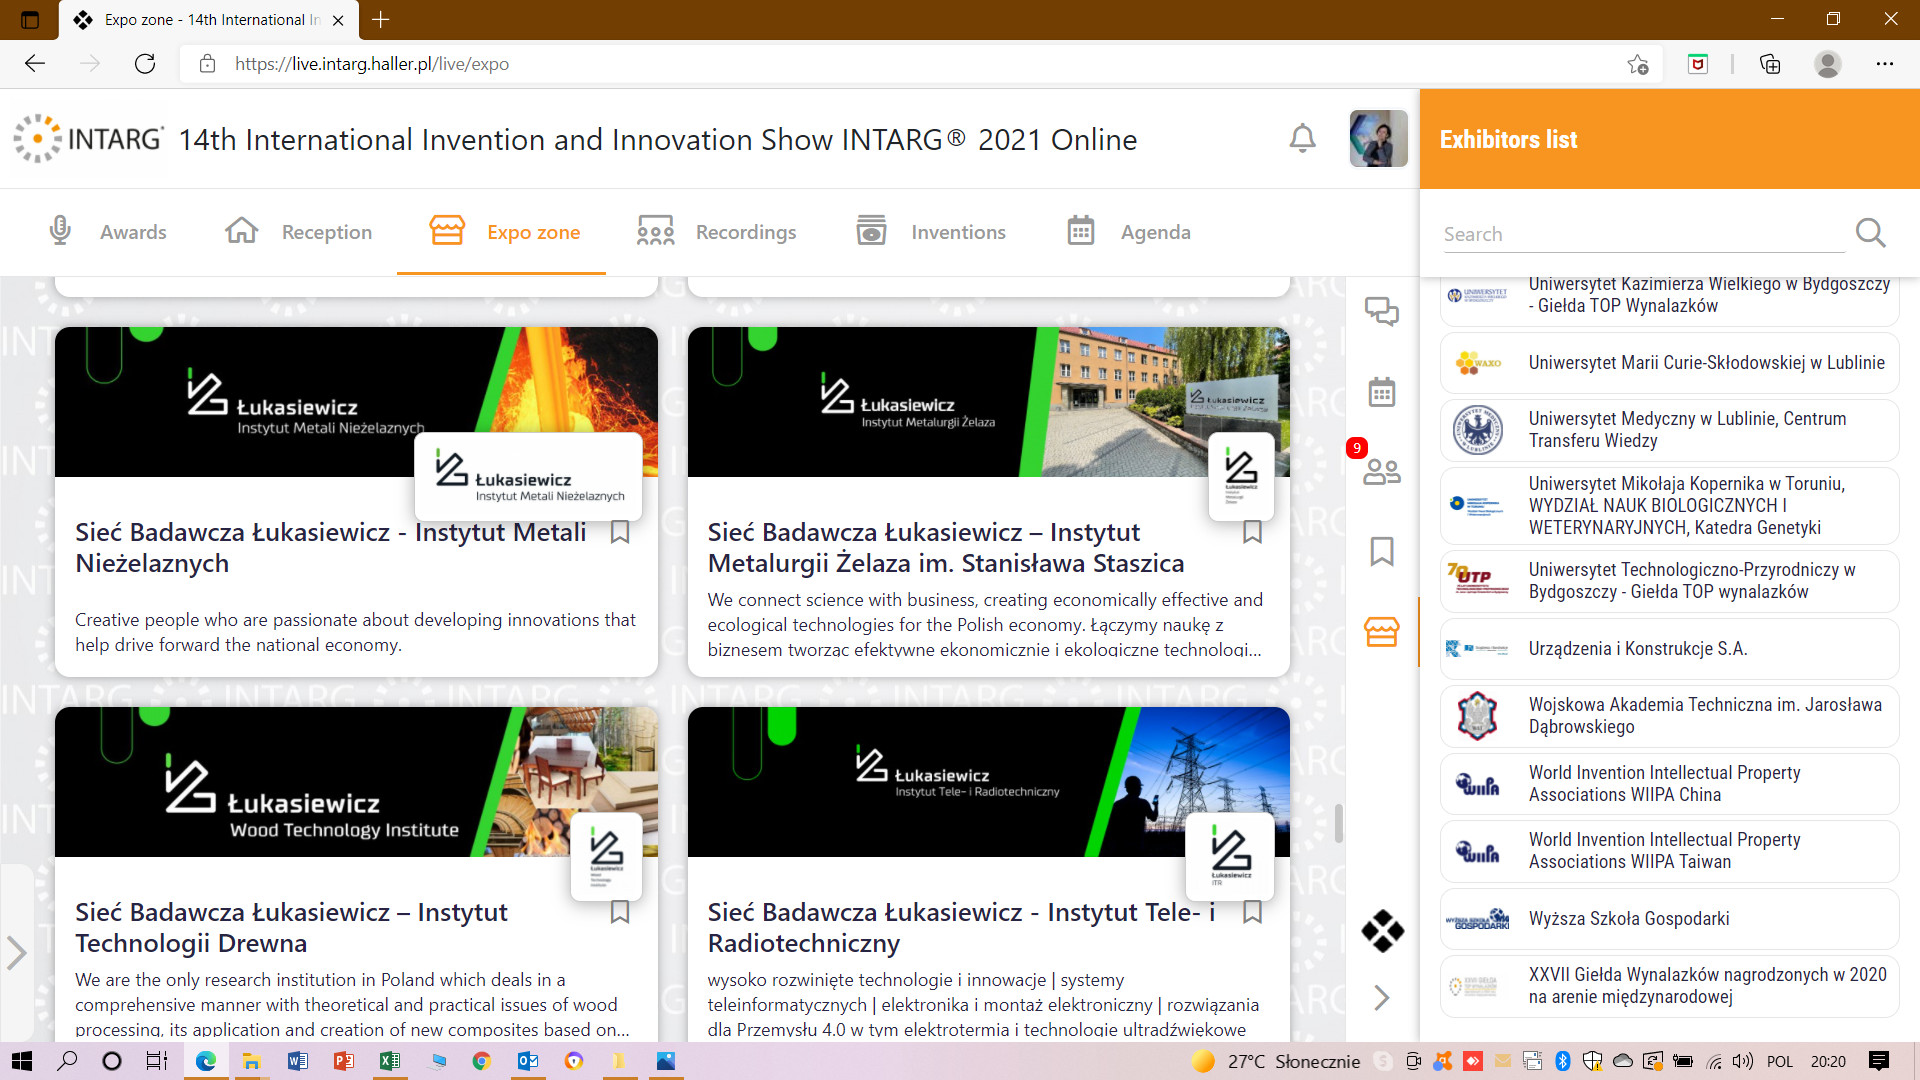Screen dimensions: 1920x1080
Task: Select Uniwersytet Marii Curie-Skłodowskiej w Lublinie
Action: point(1669,363)
